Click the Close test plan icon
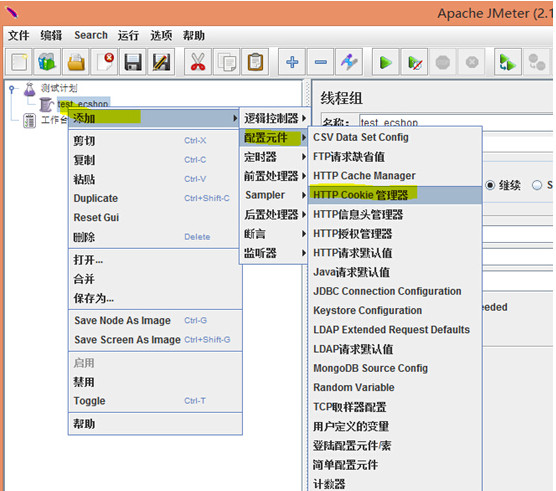 click(x=104, y=62)
